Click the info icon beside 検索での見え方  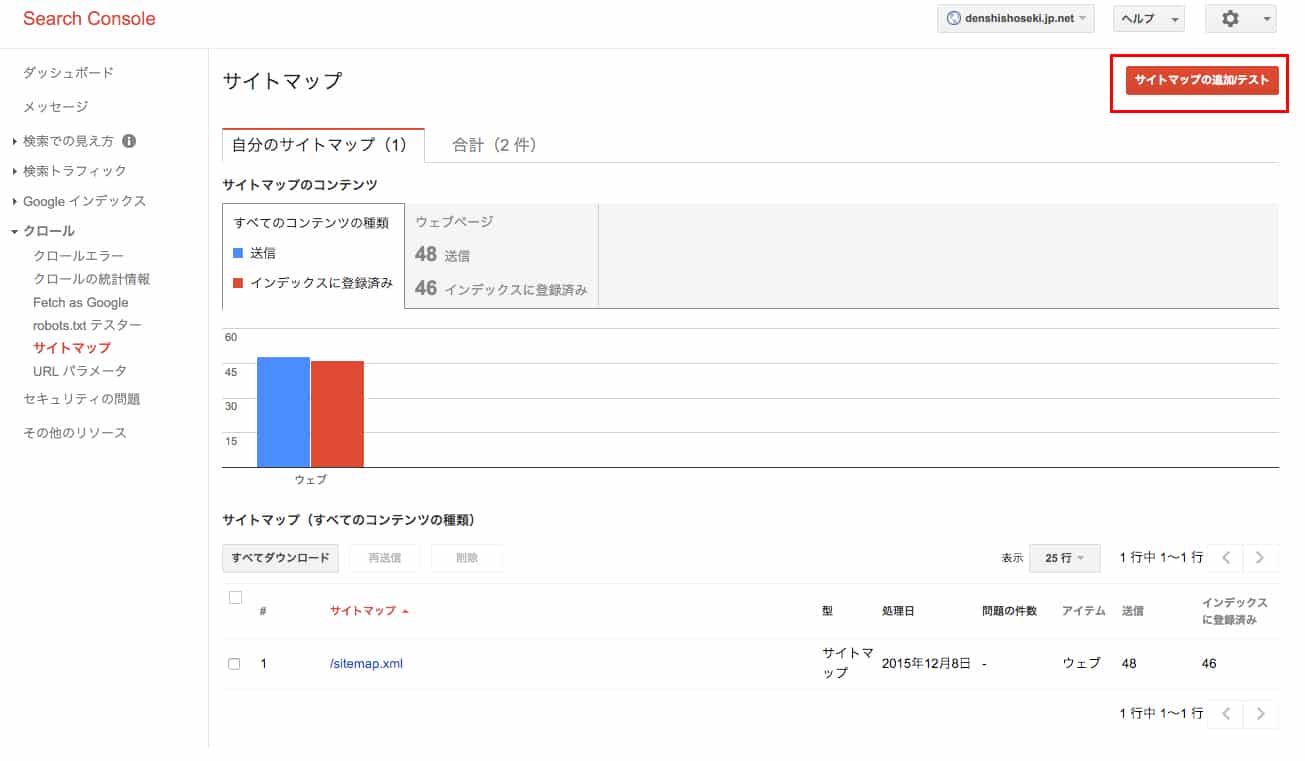tap(129, 141)
